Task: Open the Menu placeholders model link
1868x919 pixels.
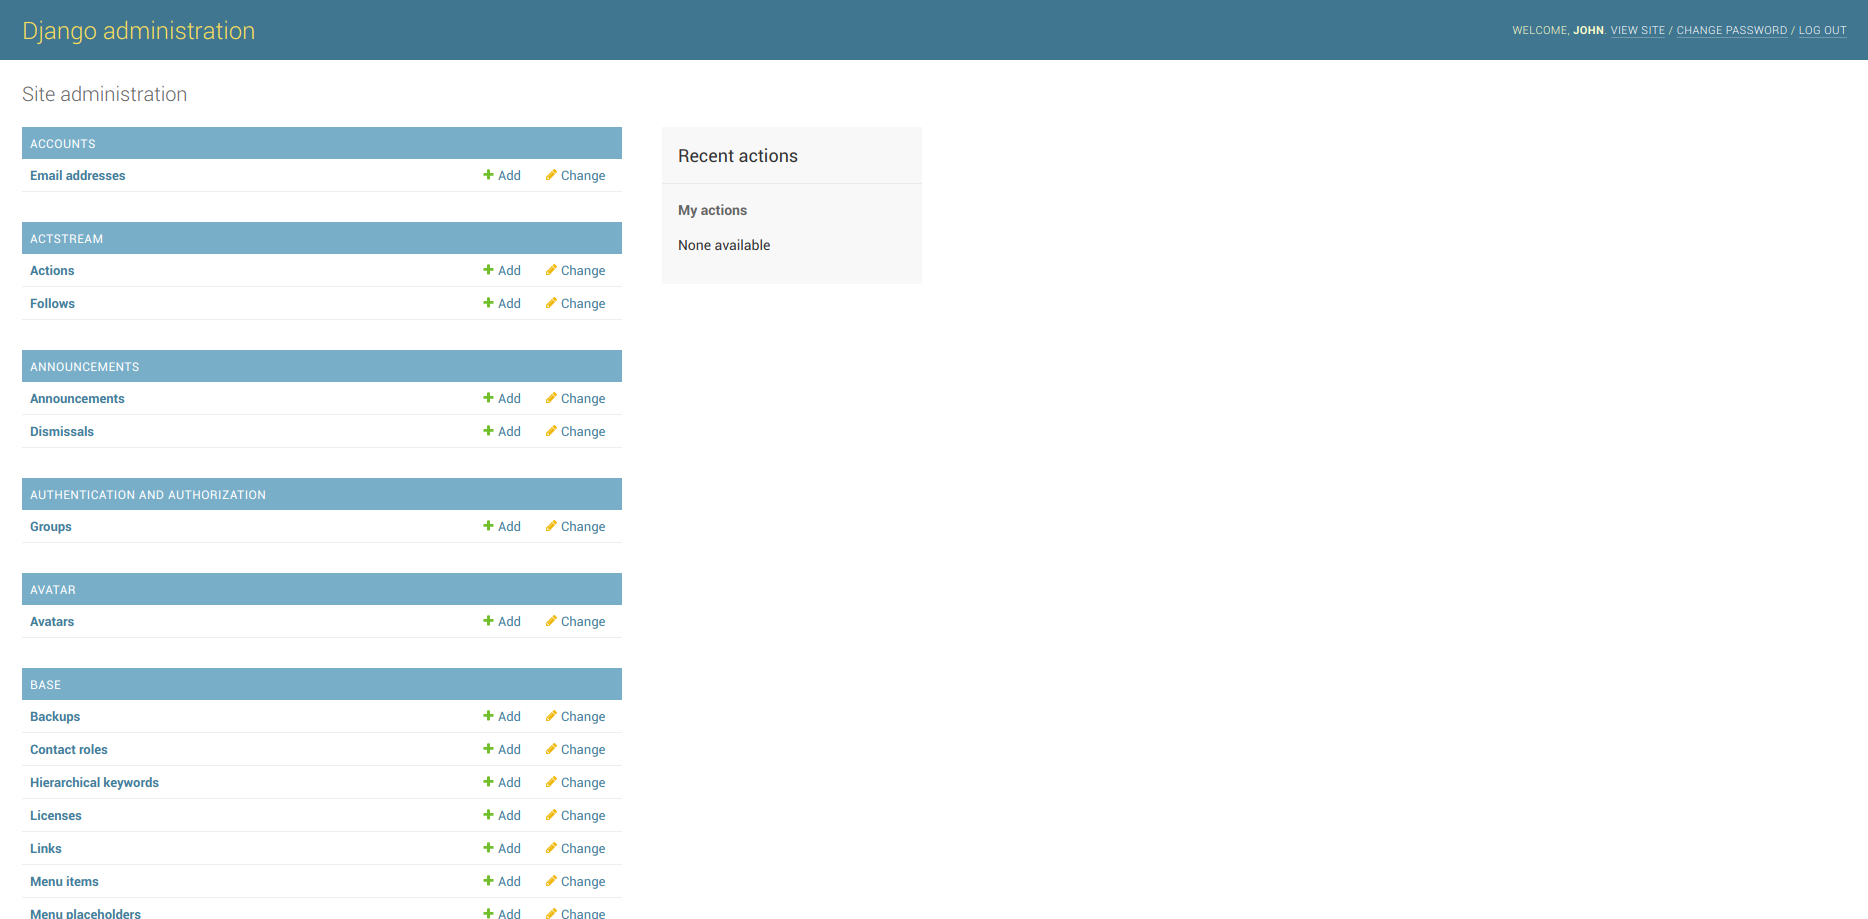Action: (85, 913)
